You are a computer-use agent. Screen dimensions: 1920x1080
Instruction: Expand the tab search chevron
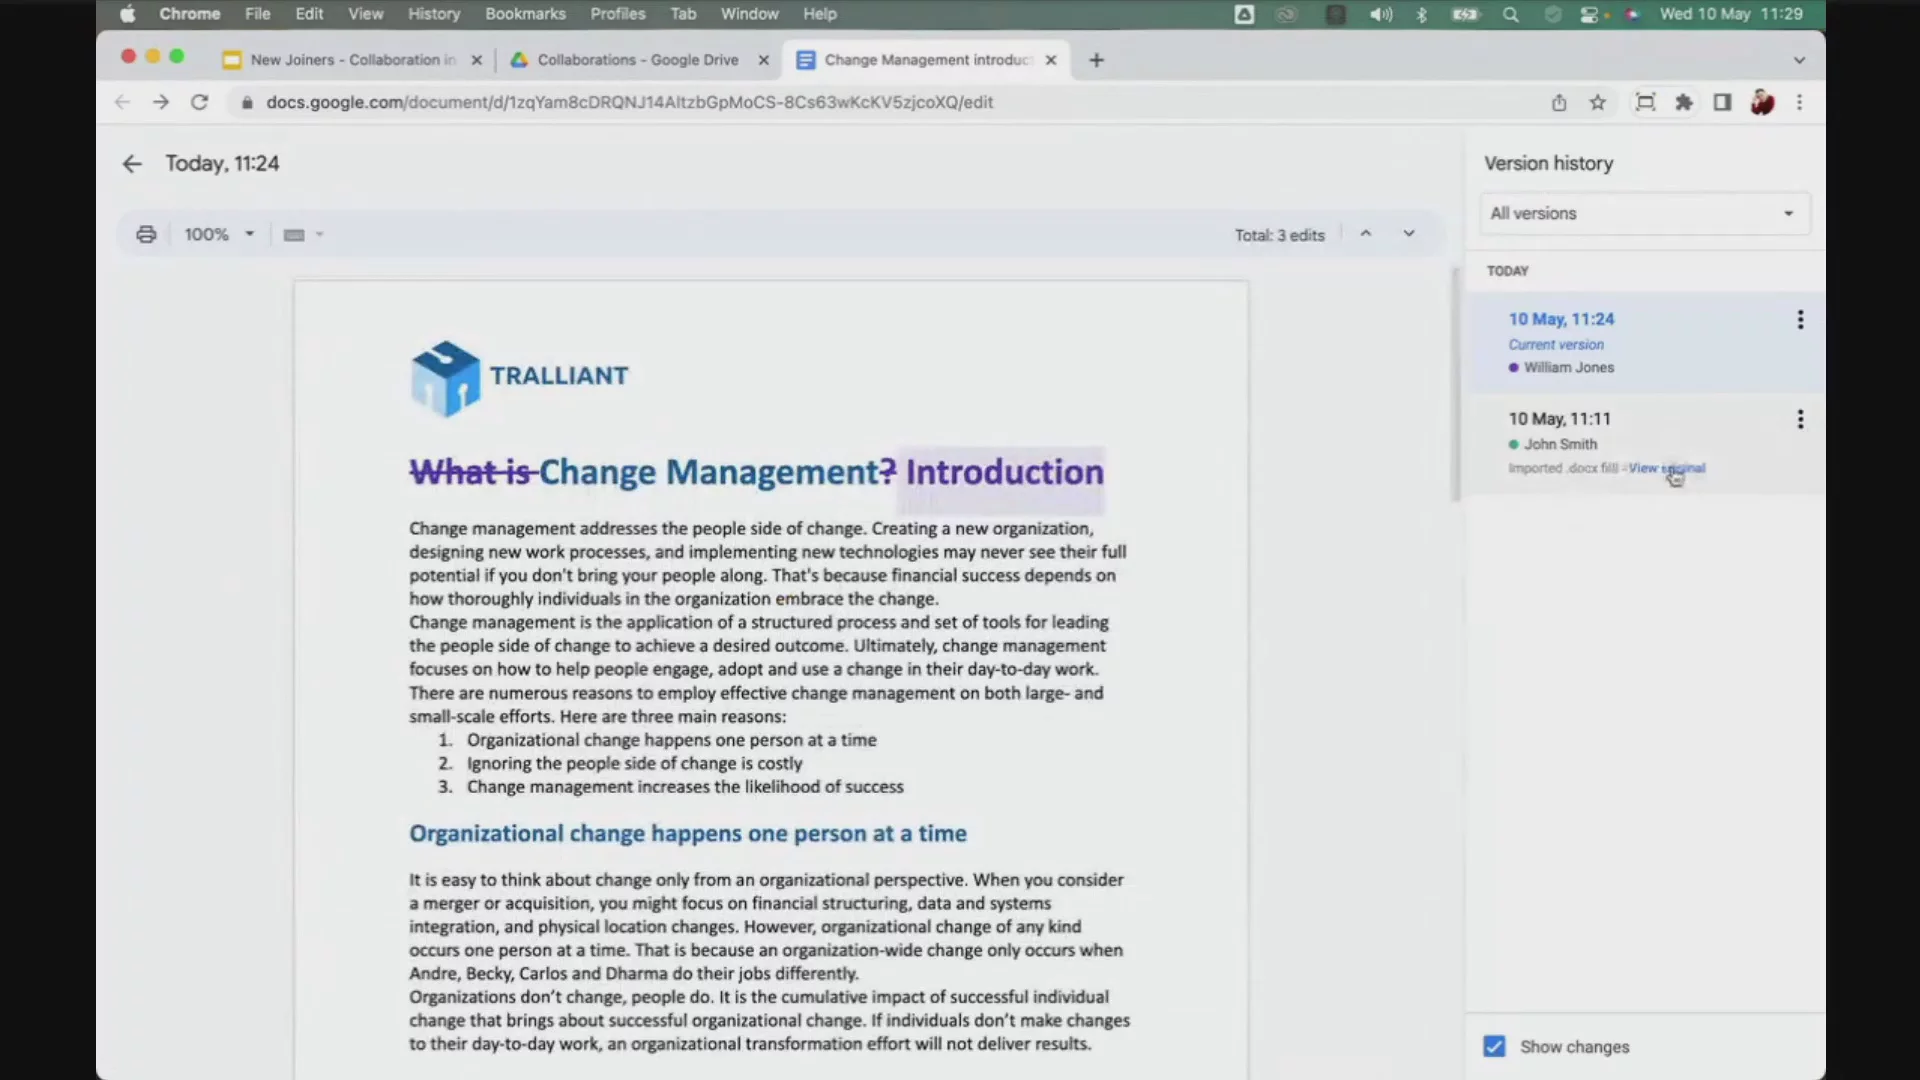coord(1799,60)
